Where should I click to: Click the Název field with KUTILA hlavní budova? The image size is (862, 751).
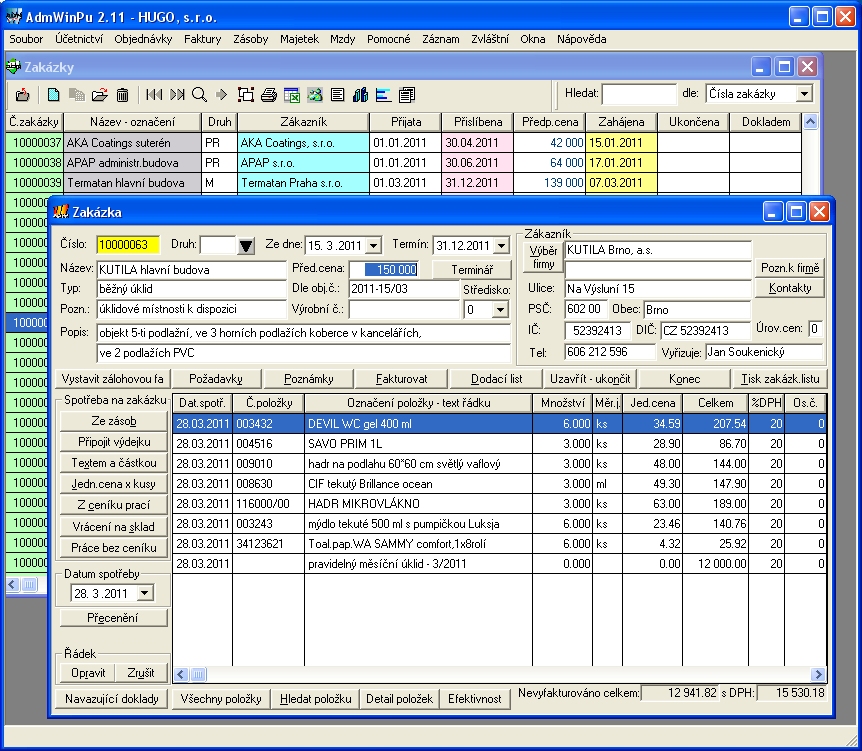(190, 269)
